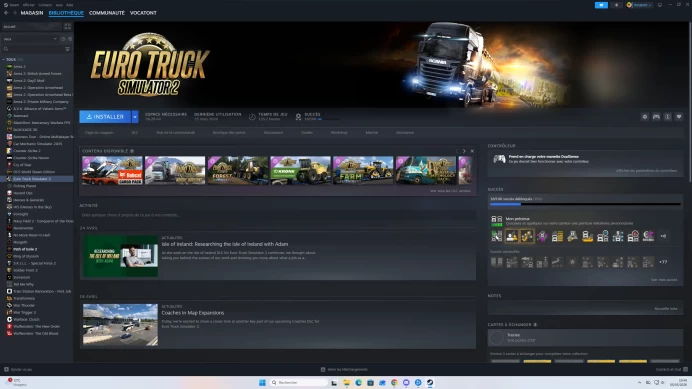Open game information icon
The width and height of the screenshot is (692, 389).
pos(668,117)
